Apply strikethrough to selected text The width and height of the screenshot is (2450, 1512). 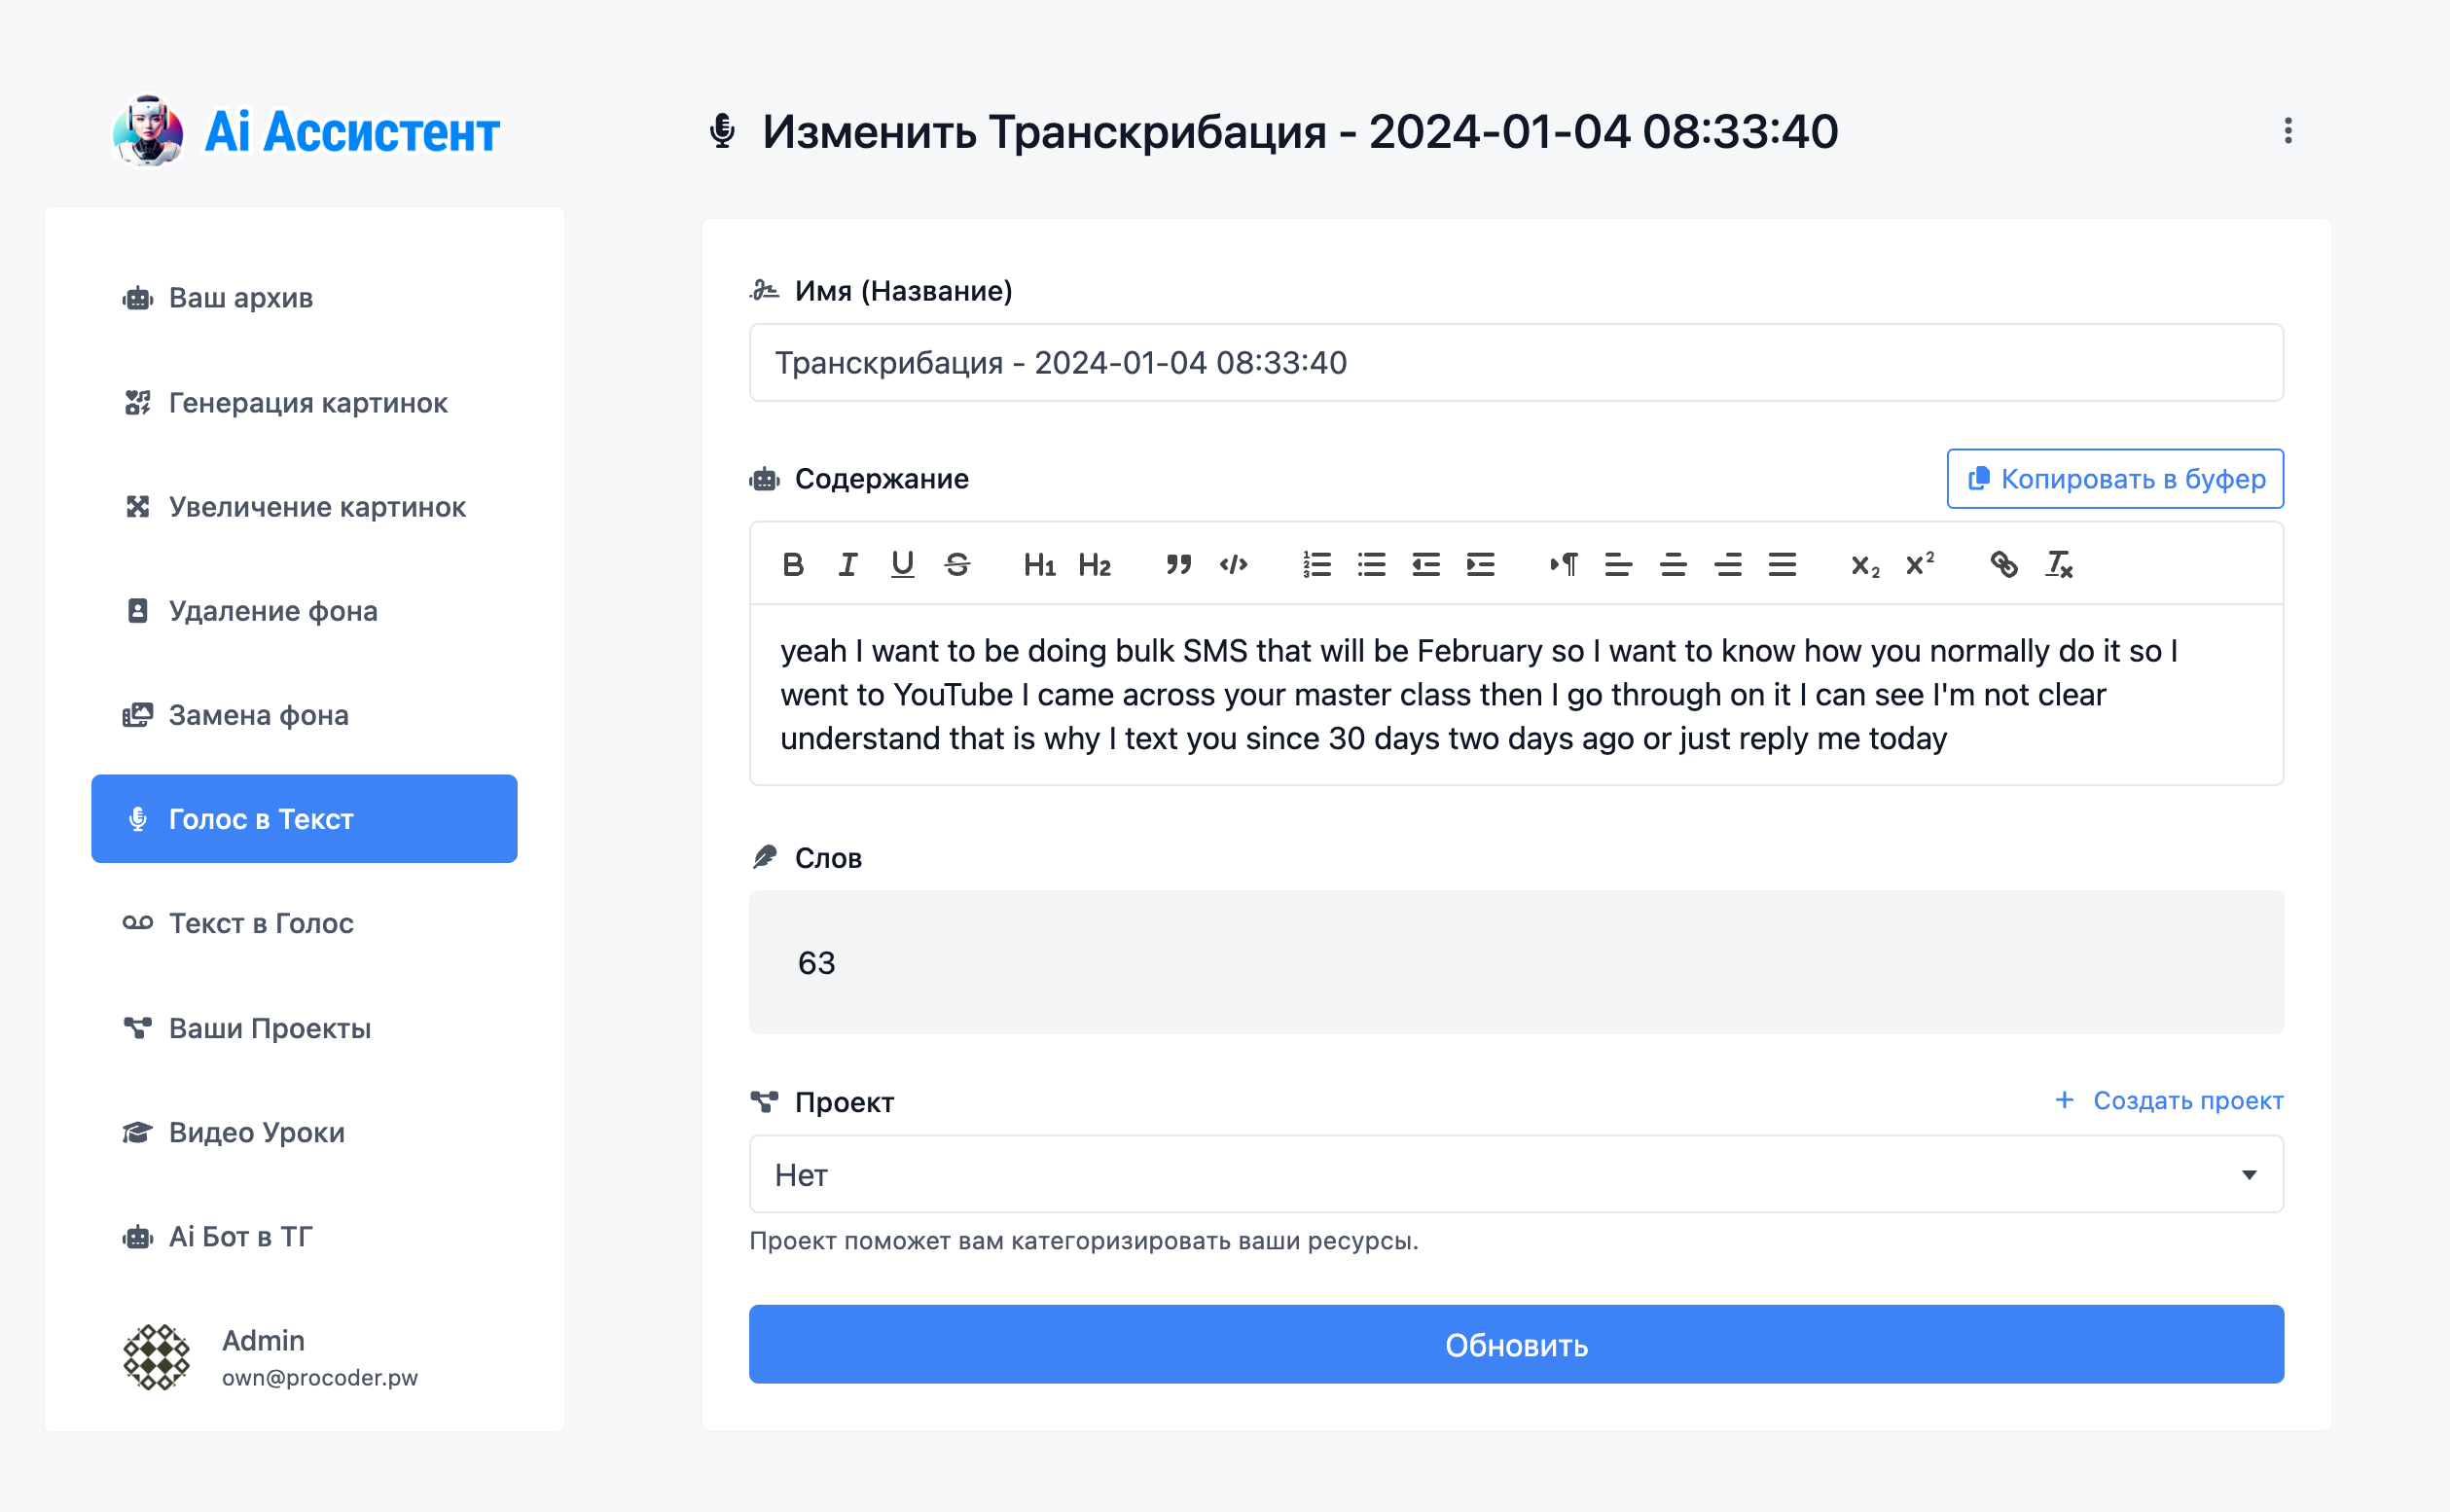[x=957, y=565]
